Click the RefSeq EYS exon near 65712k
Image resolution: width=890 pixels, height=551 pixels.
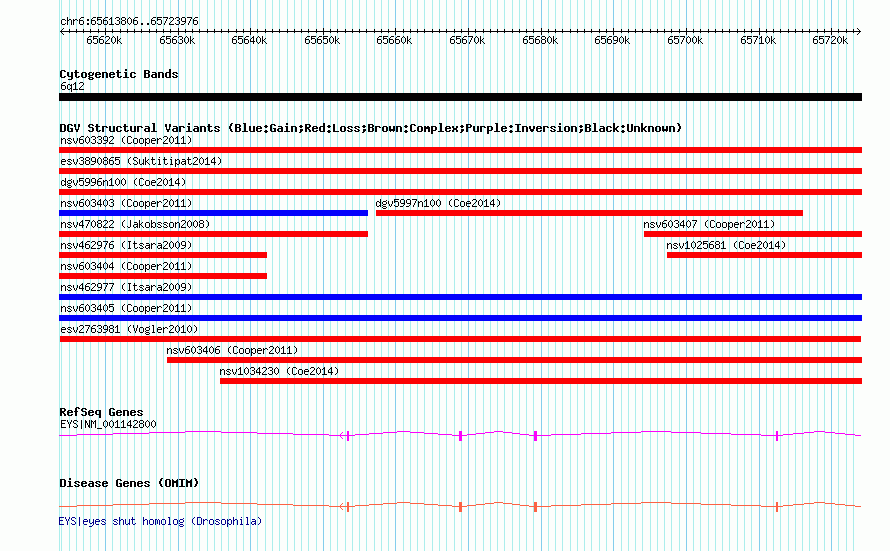777,436
